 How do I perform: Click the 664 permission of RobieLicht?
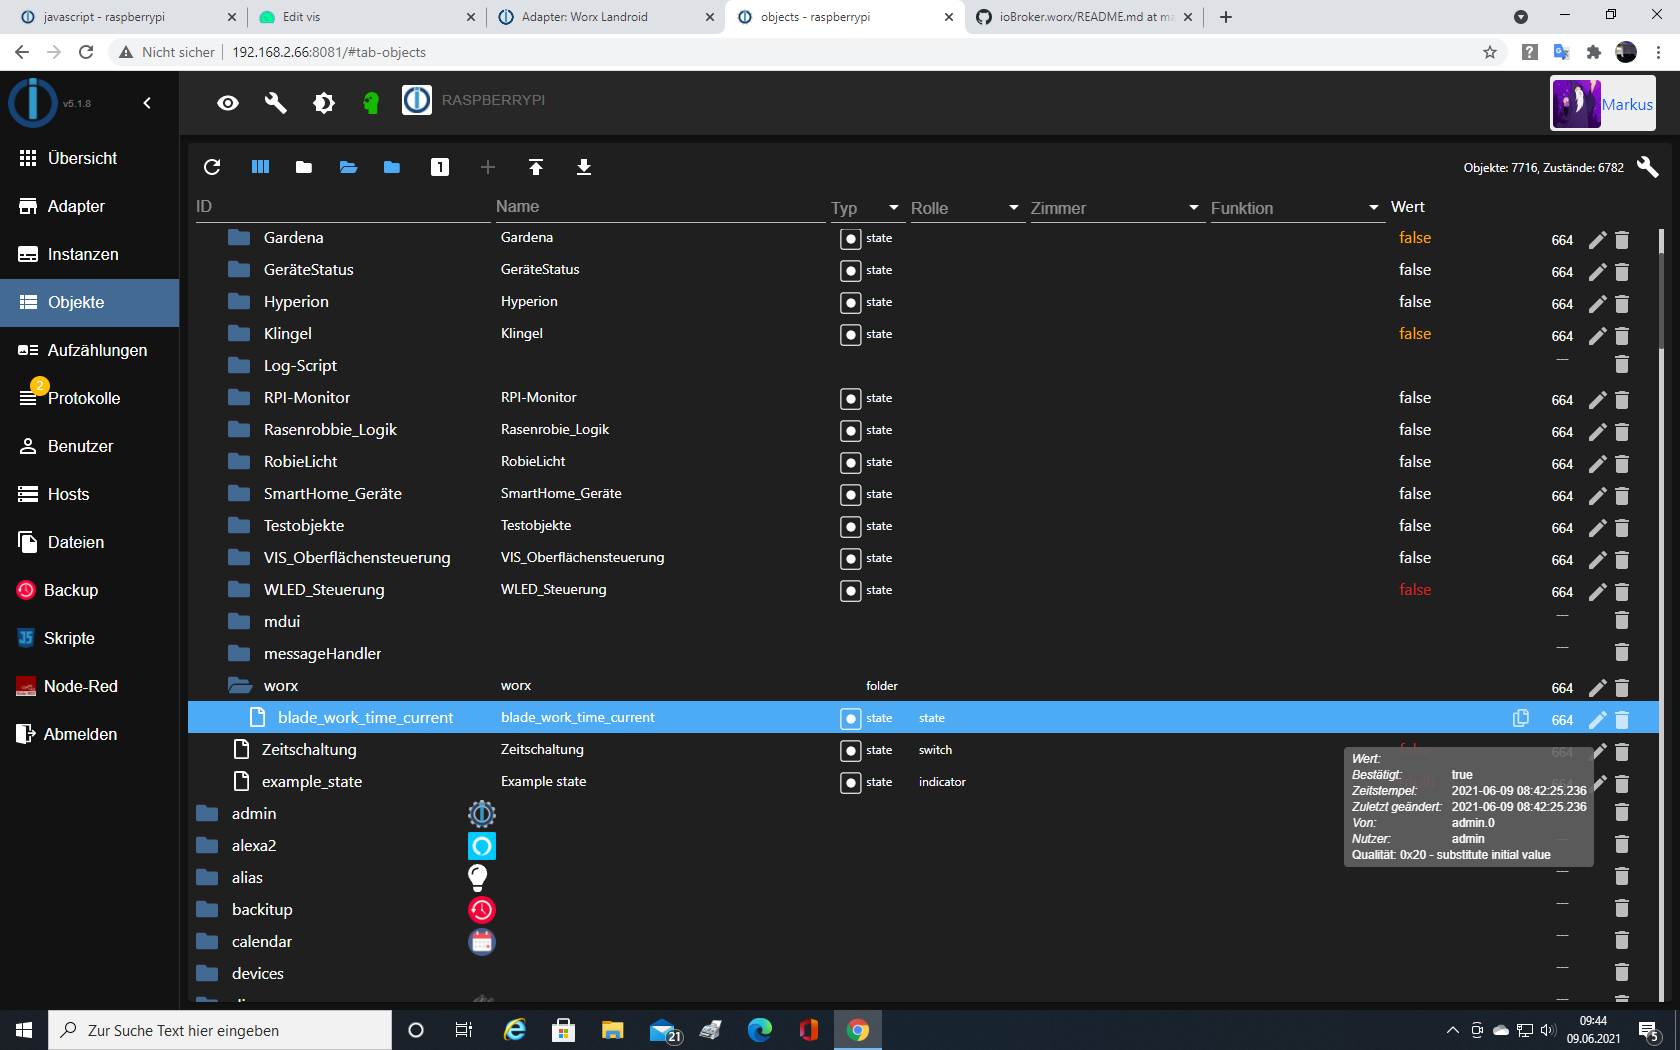pos(1562,464)
